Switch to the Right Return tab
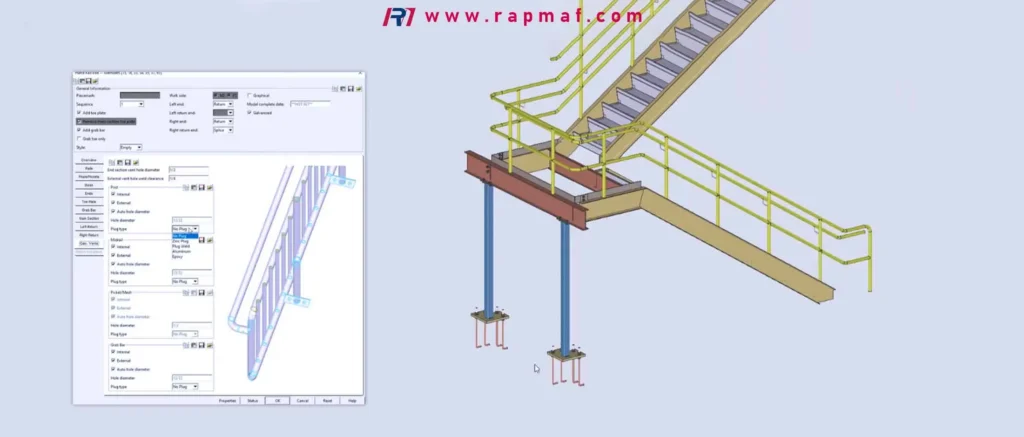The image size is (1024, 437). (88, 235)
